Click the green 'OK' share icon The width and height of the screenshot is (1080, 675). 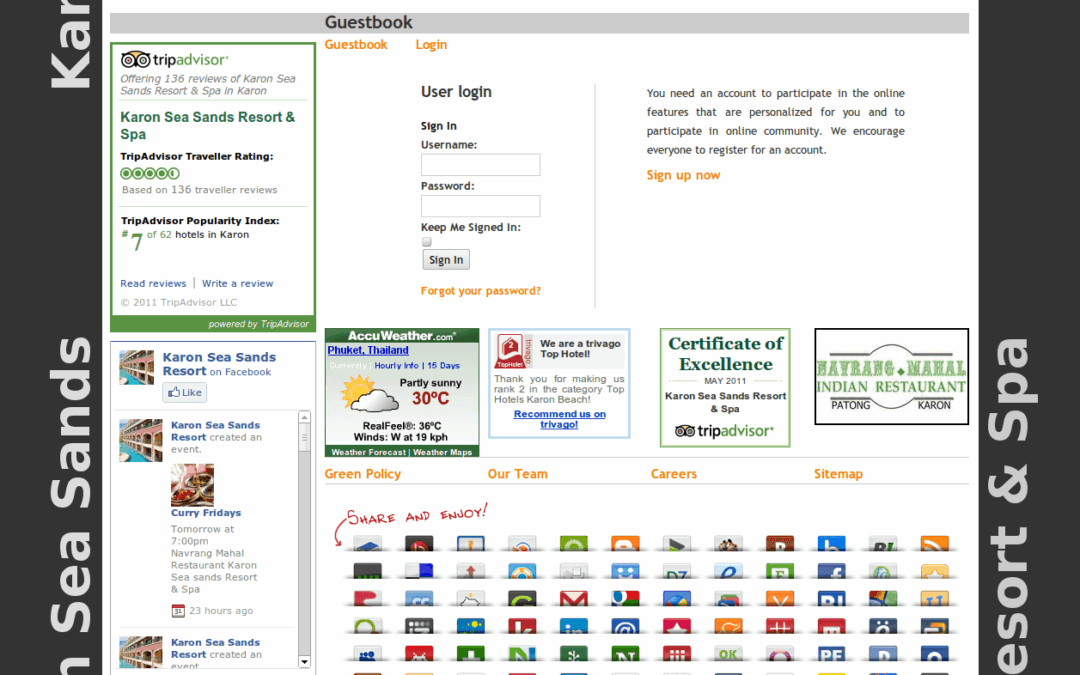coord(728,654)
